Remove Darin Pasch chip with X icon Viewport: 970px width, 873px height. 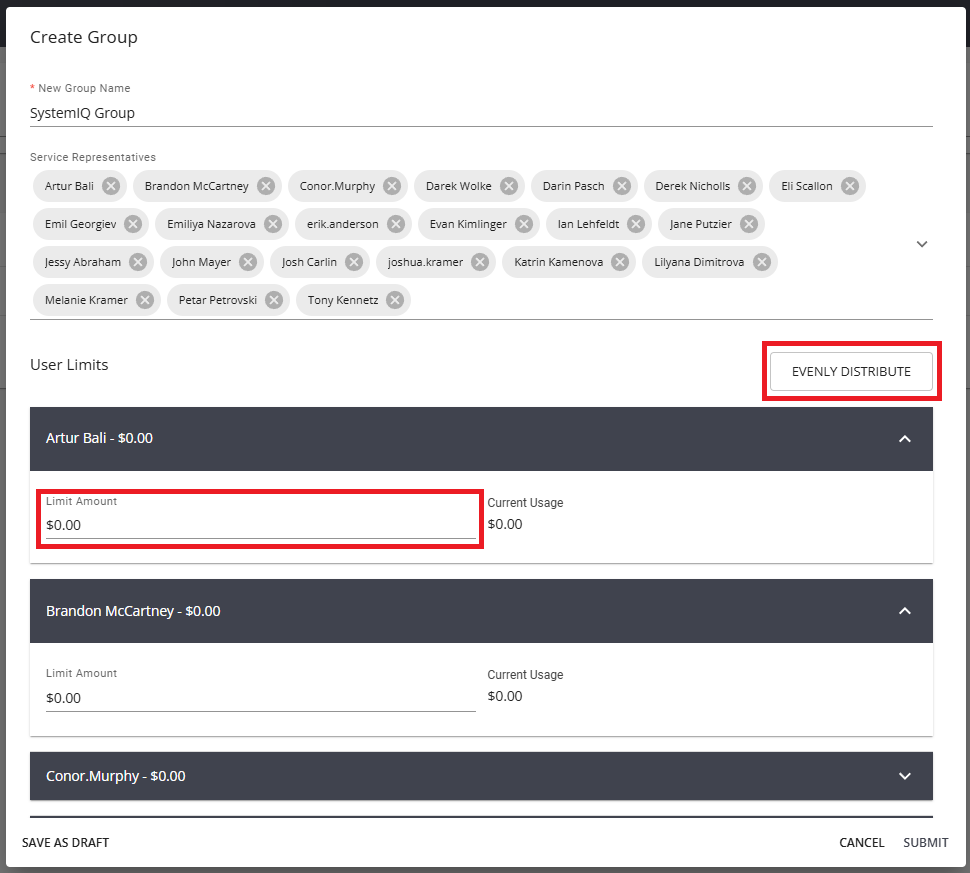622,186
